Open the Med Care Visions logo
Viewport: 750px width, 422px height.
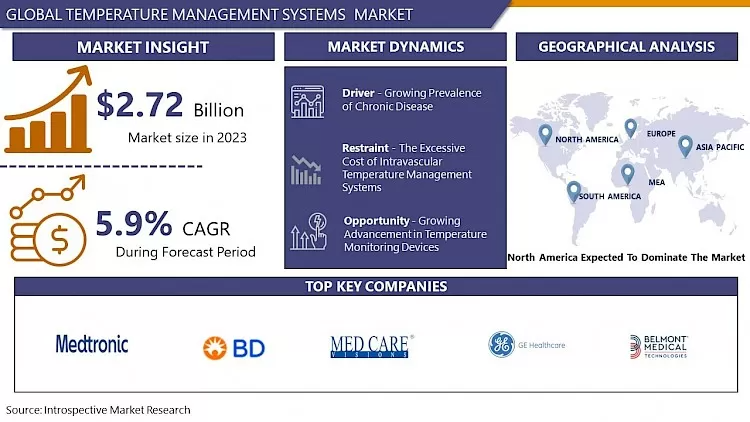click(372, 346)
